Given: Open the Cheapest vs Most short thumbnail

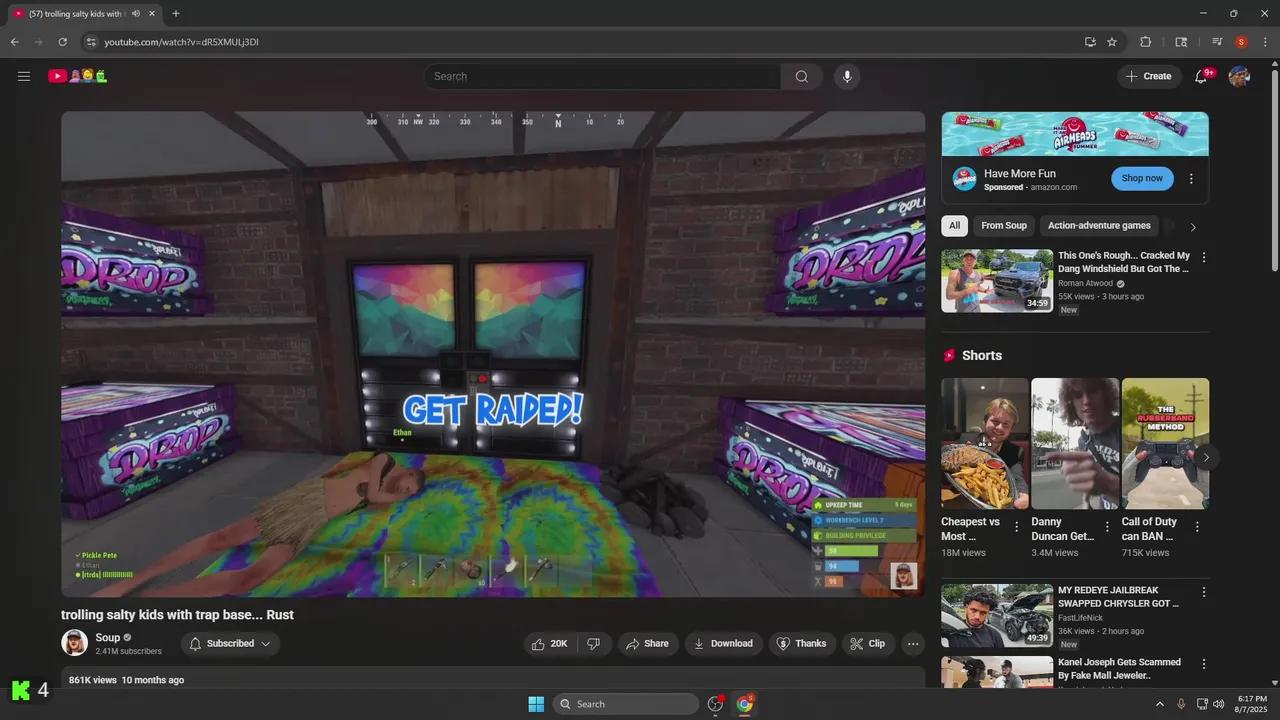Looking at the screenshot, I should (985, 444).
